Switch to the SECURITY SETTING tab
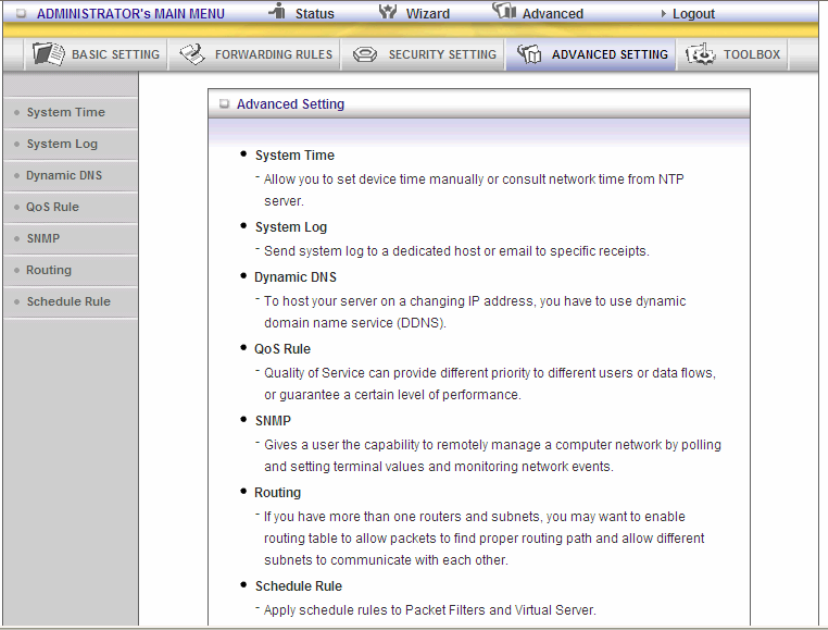This screenshot has width=828, height=630. (x=424, y=54)
